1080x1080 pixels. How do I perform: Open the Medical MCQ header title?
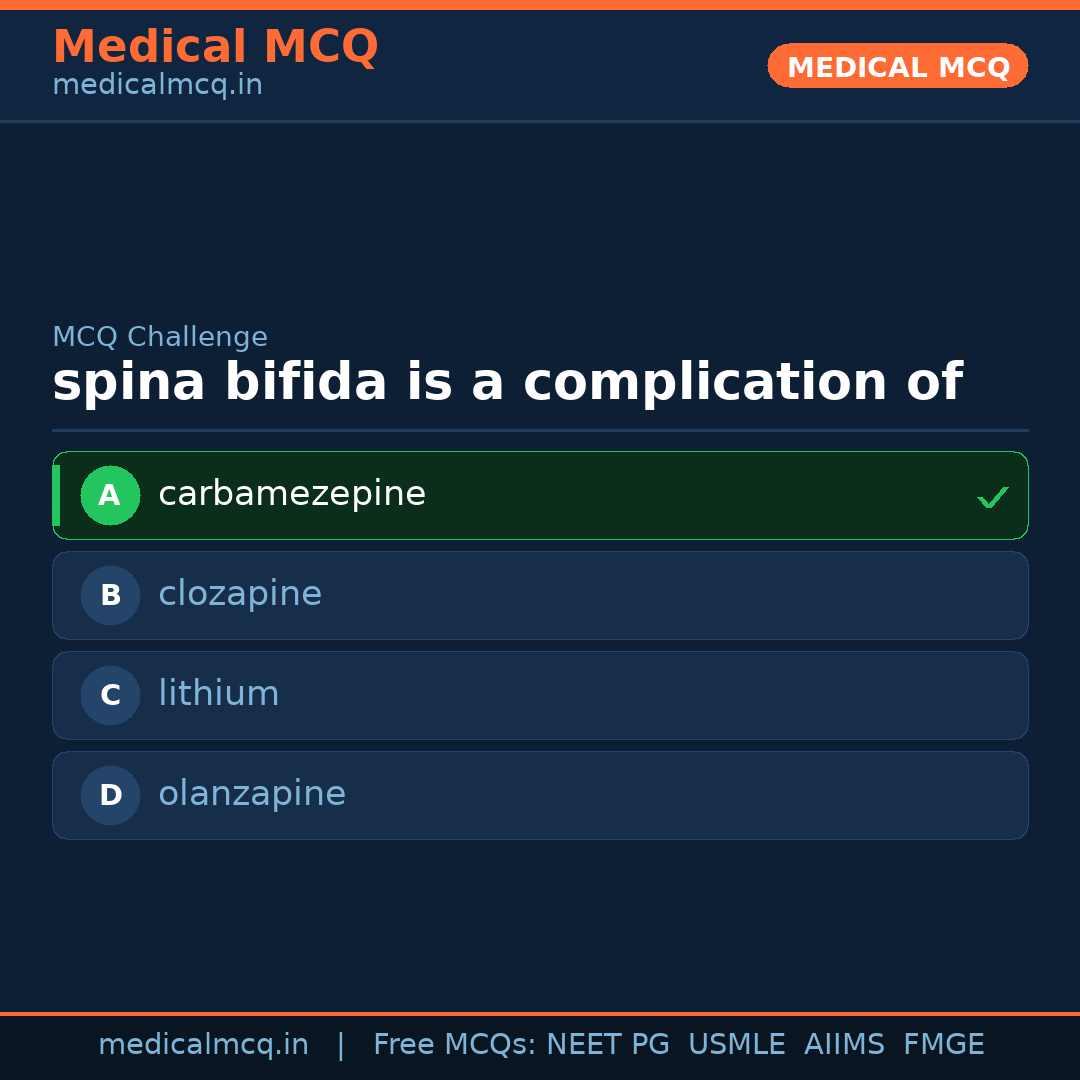coord(215,47)
